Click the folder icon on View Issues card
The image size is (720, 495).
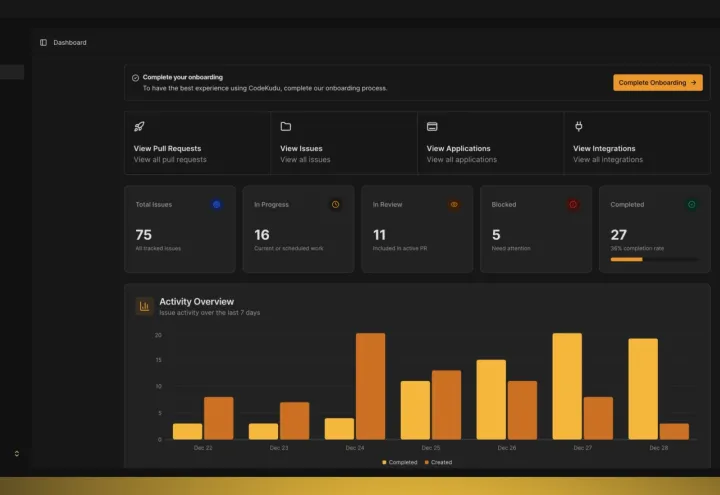point(286,127)
